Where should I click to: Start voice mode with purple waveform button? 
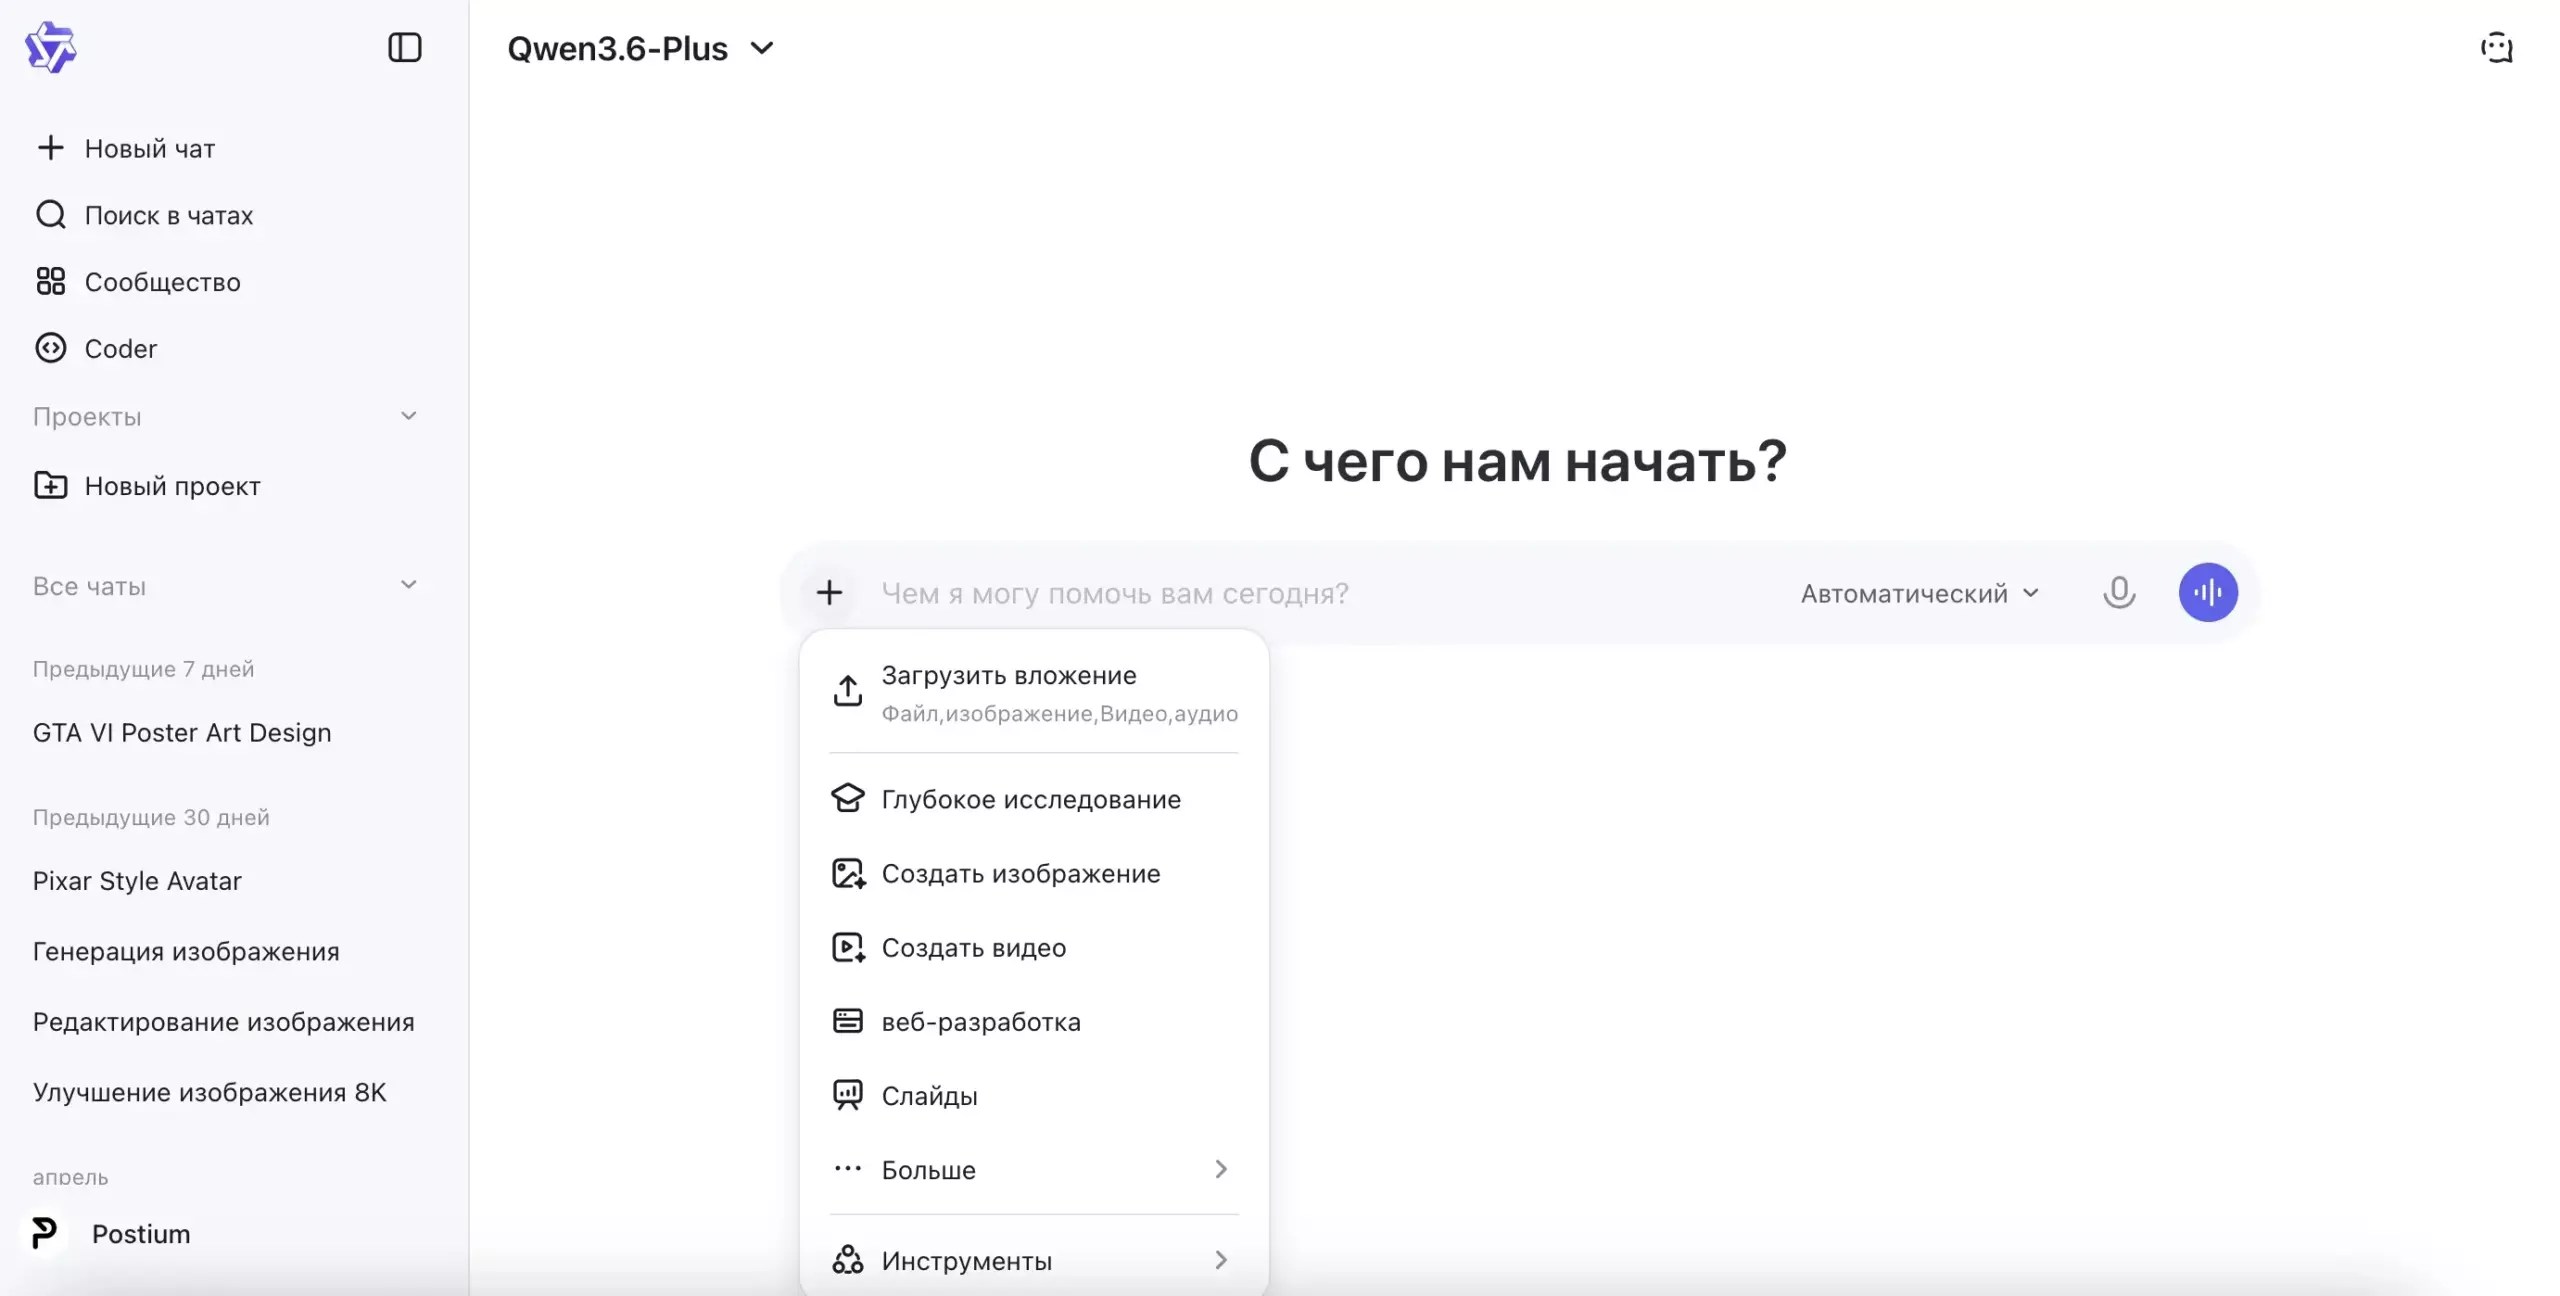2208,593
